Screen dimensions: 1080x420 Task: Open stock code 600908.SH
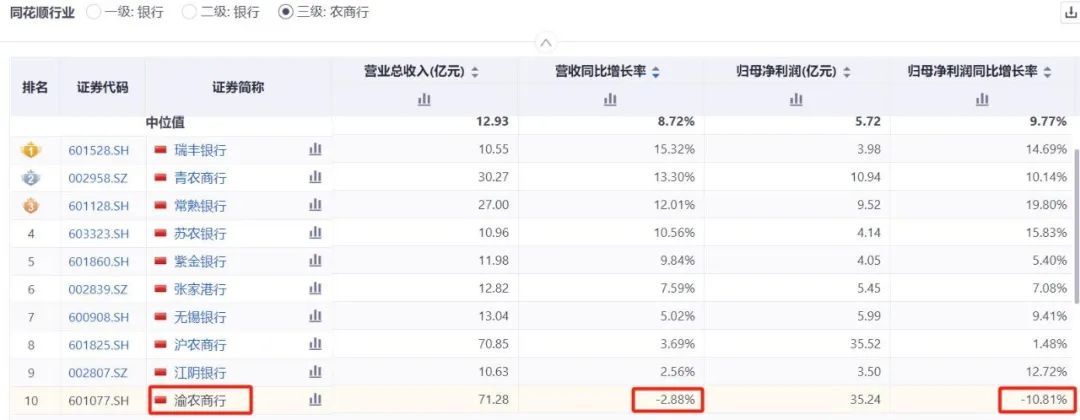(98, 317)
